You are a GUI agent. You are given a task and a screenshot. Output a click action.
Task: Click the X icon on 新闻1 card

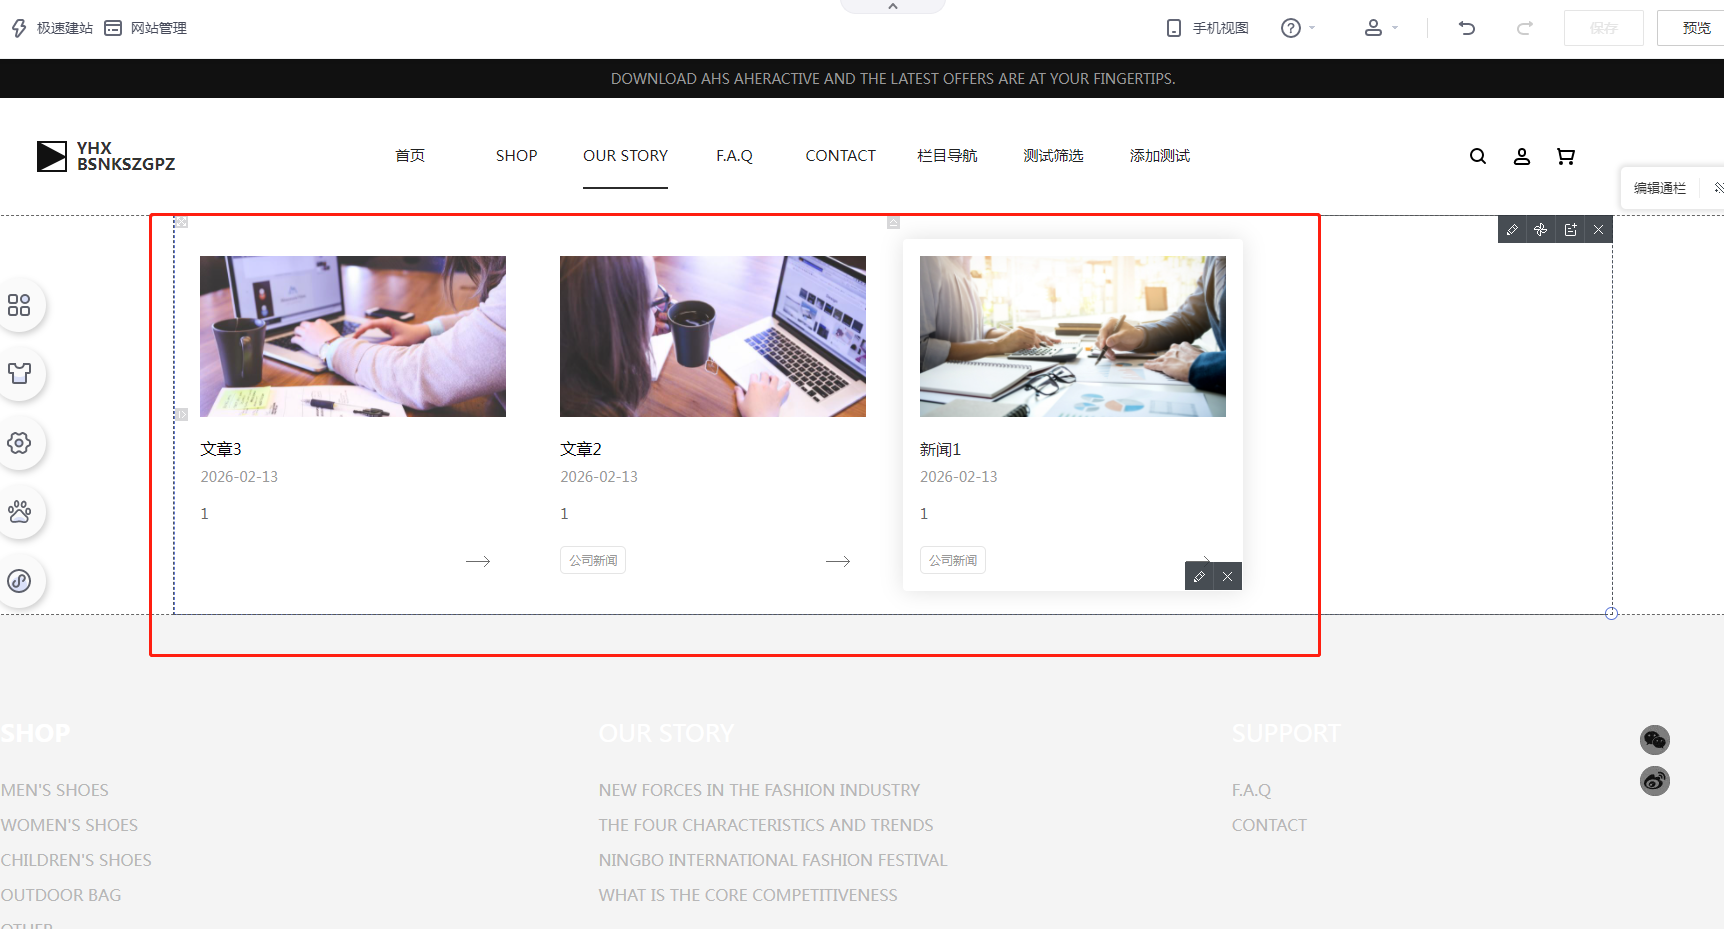tap(1227, 577)
